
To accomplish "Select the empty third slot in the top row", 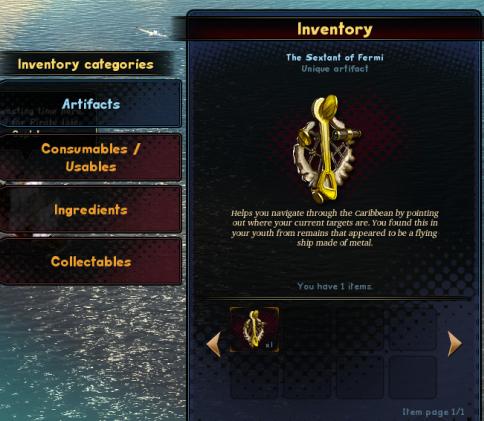I will (x=360, y=328).
